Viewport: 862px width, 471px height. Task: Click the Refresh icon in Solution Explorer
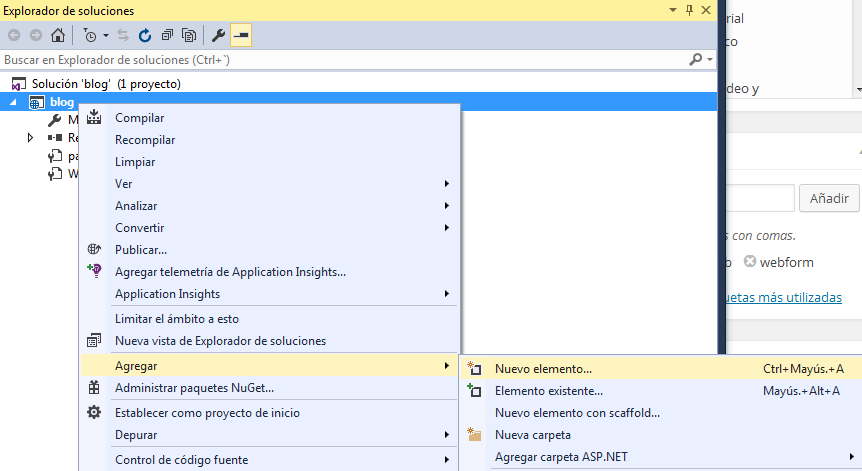pyautogui.click(x=145, y=35)
